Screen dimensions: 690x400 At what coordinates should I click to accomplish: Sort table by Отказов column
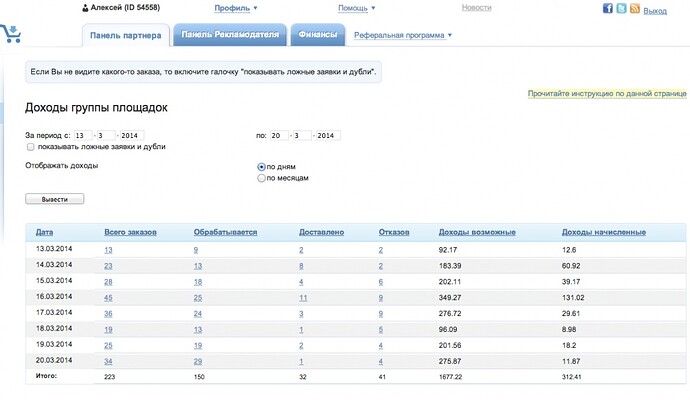pyautogui.click(x=394, y=232)
